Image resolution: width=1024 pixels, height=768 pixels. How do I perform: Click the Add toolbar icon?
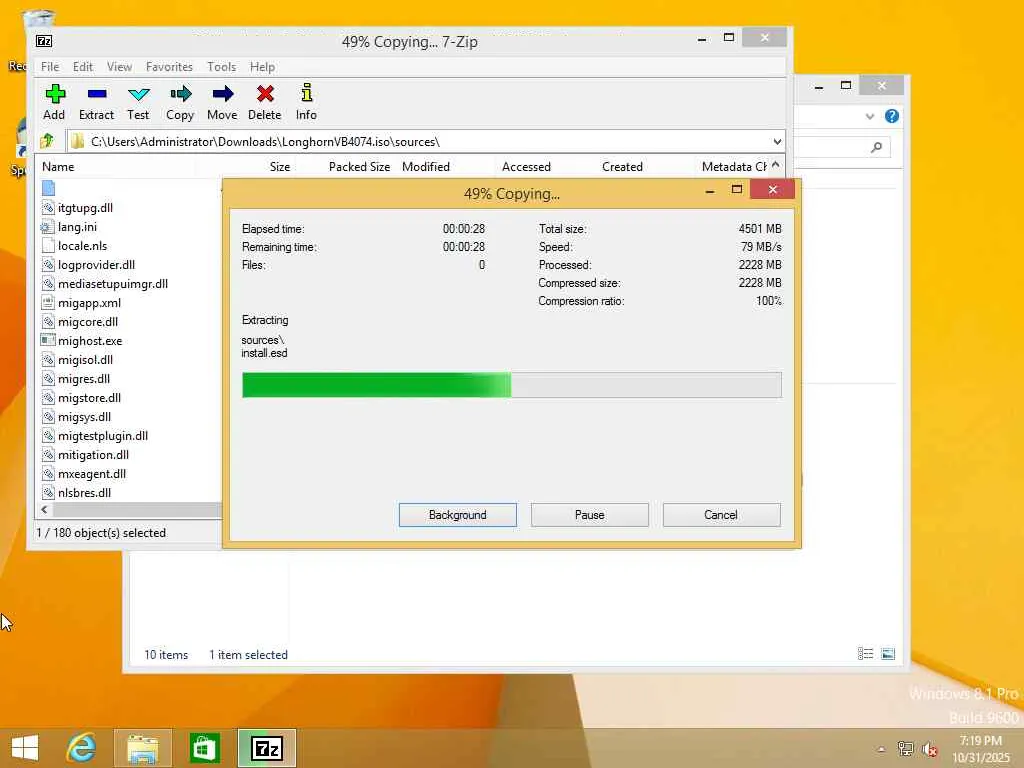click(x=55, y=94)
